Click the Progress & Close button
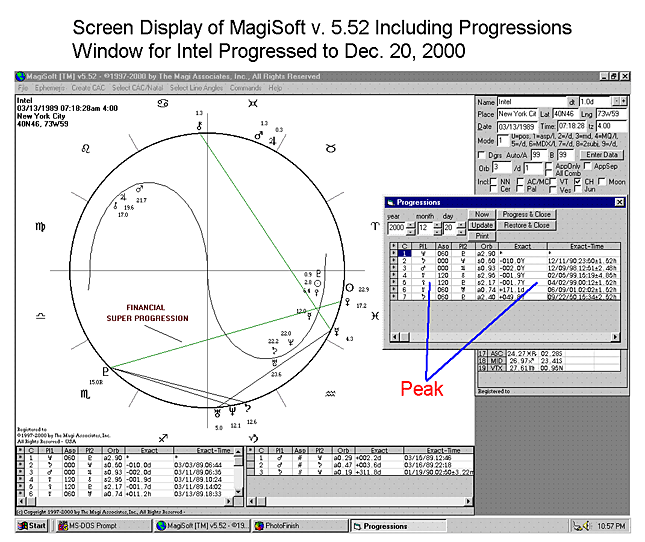 click(527, 214)
